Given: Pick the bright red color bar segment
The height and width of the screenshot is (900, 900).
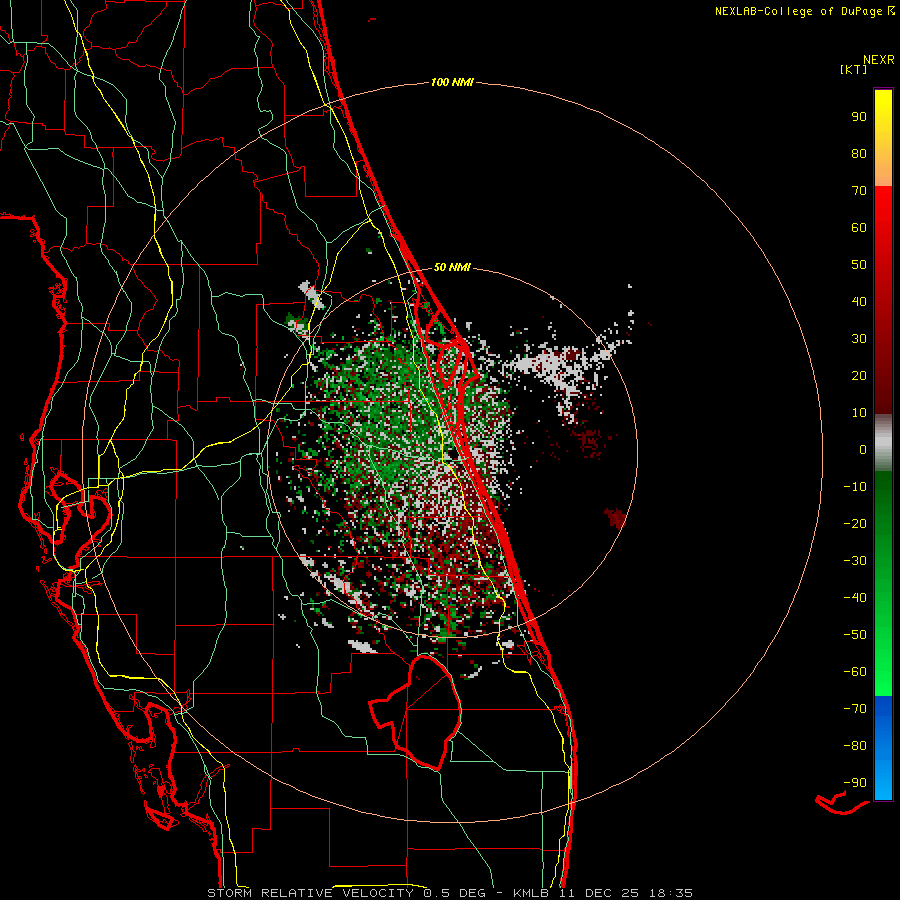Looking at the screenshot, I should pos(883,300).
